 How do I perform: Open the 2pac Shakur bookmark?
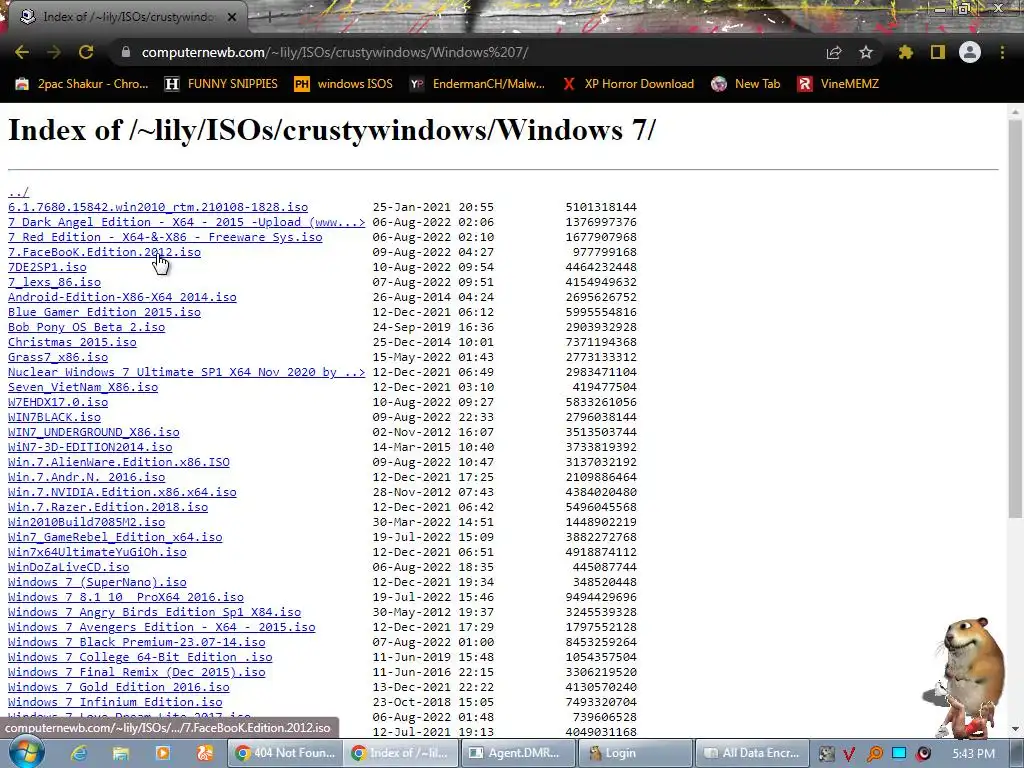(x=82, y=84)
